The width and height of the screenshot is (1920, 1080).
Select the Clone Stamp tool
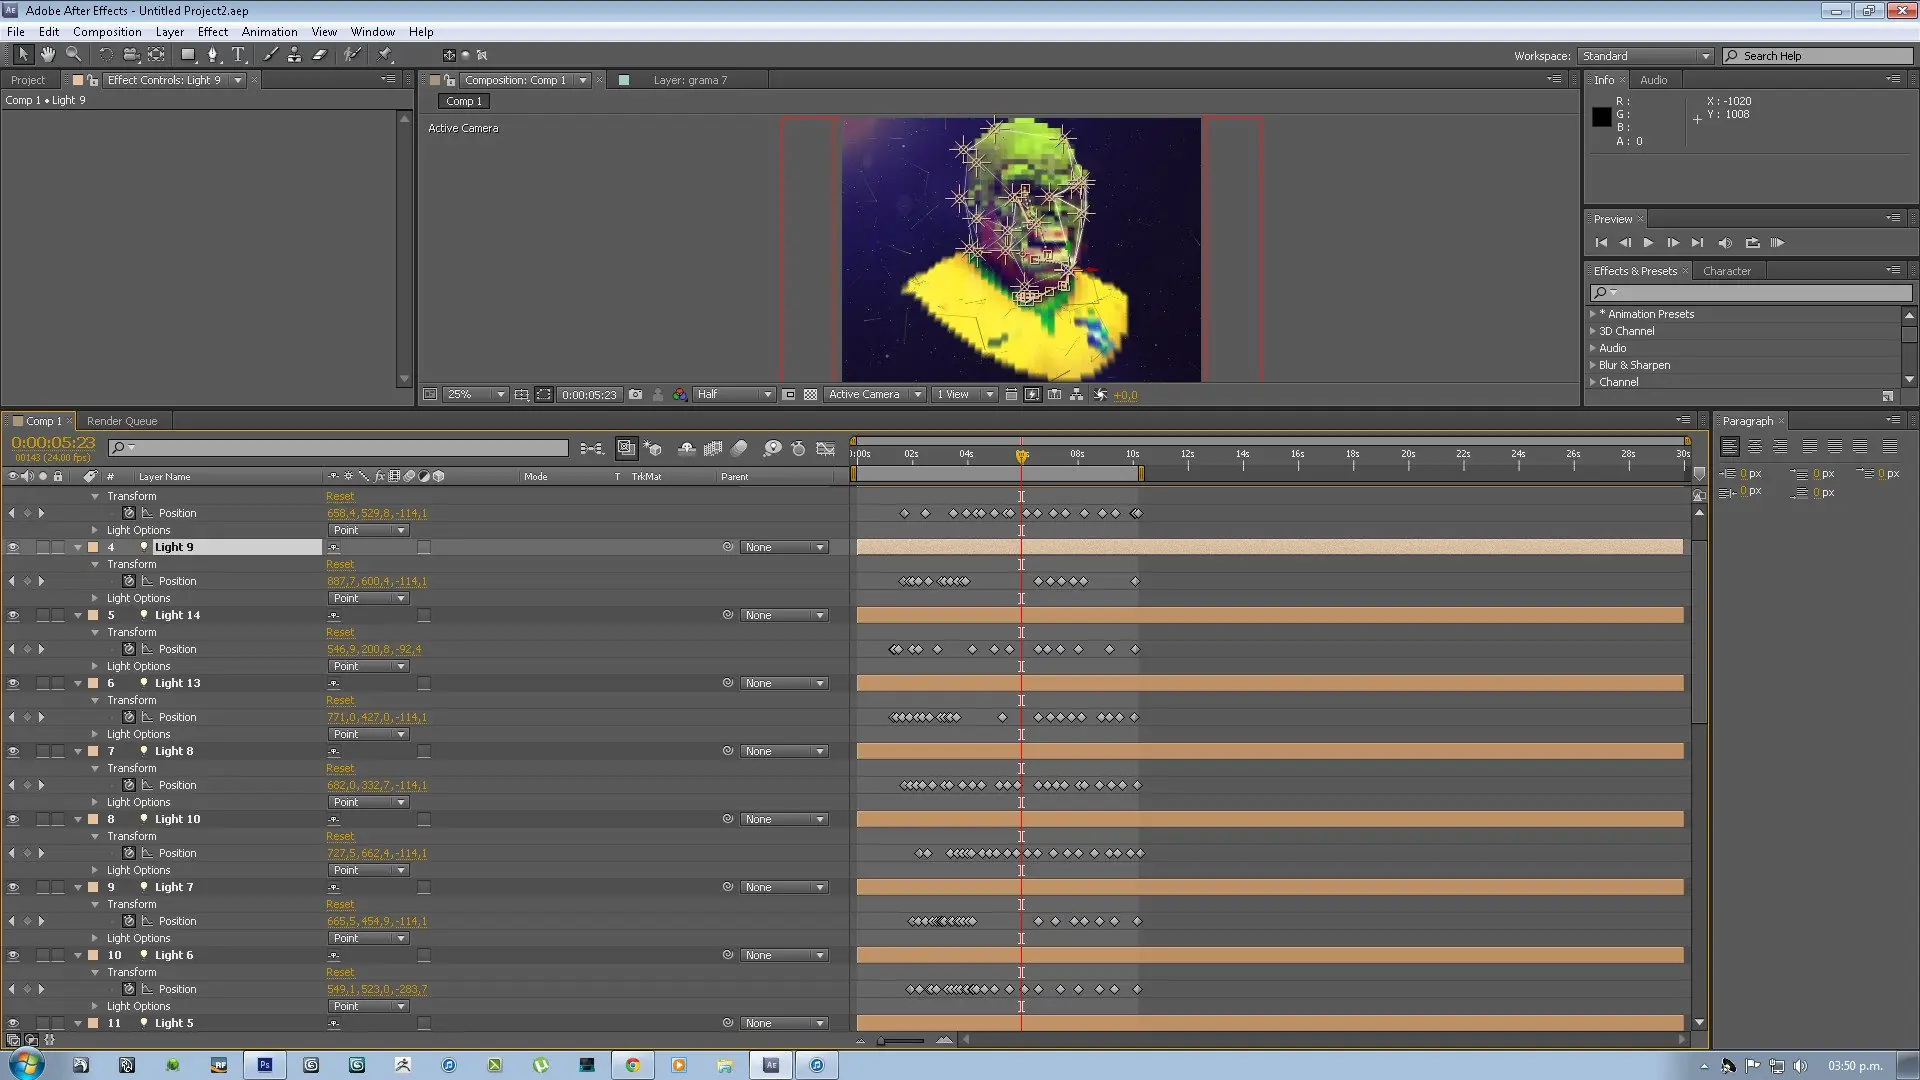[x=294, y=55]
